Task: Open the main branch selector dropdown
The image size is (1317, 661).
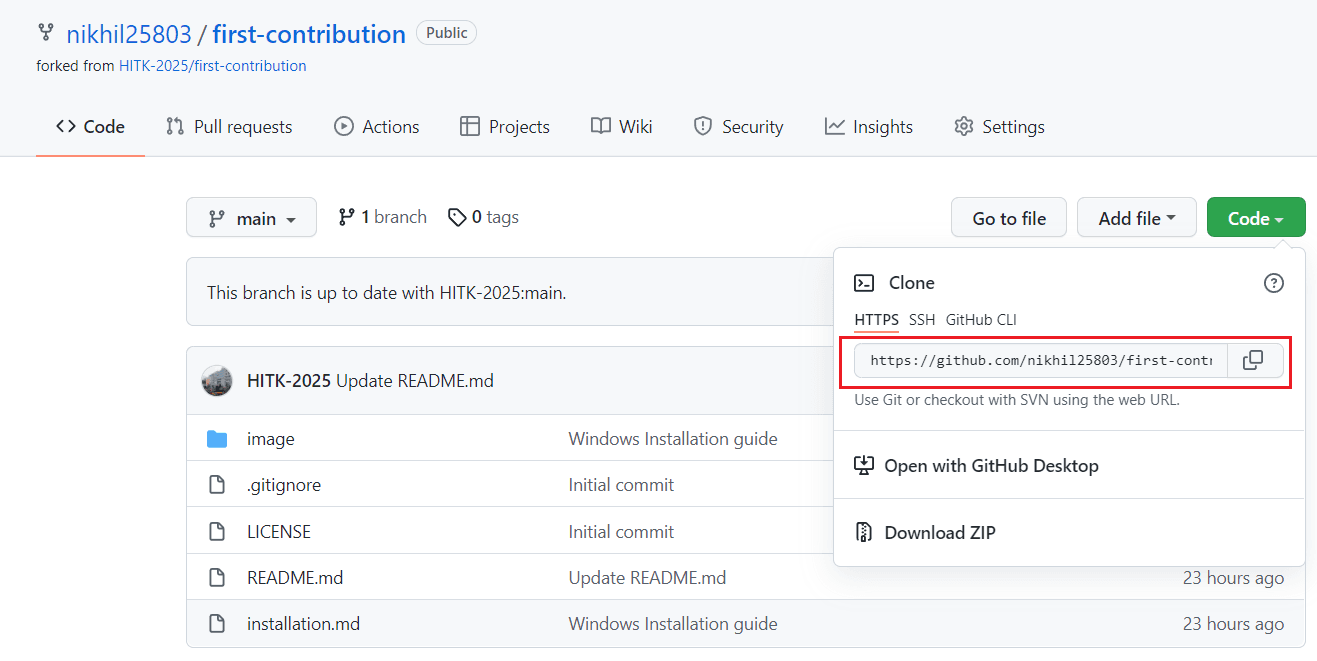Action: click(x=251, y=218)
